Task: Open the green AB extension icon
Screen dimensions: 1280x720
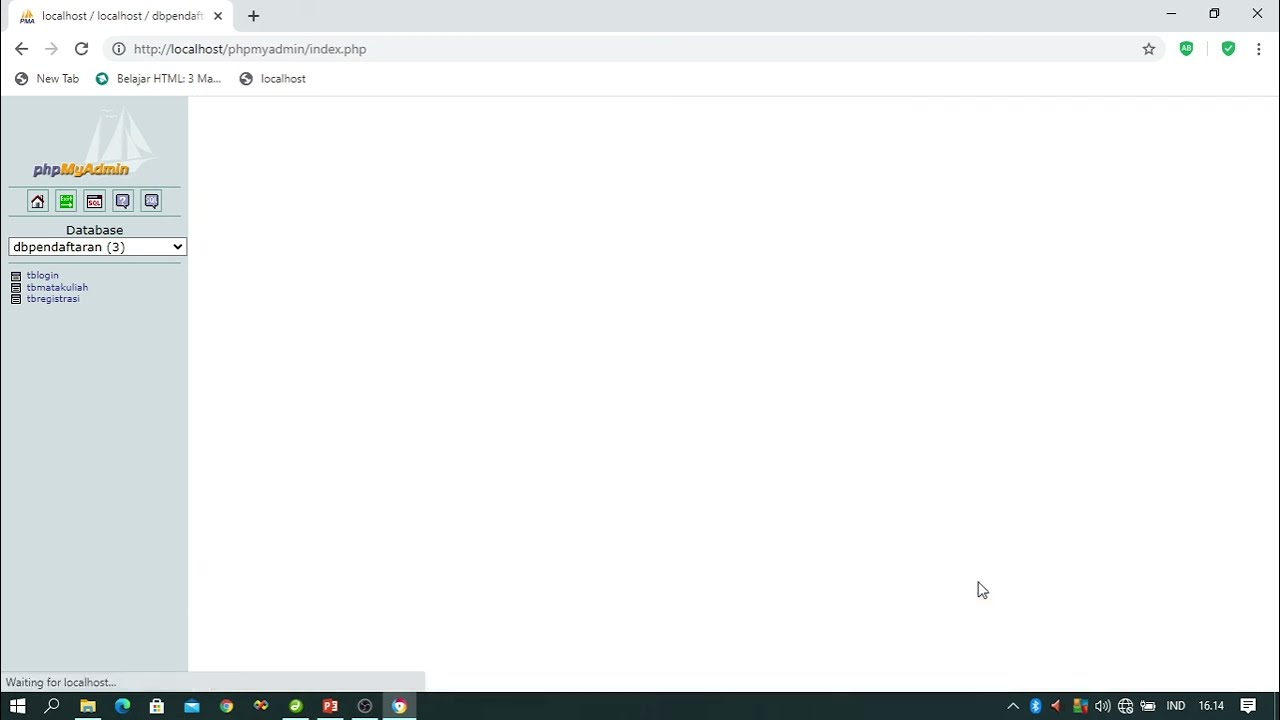Action: 1186,49
